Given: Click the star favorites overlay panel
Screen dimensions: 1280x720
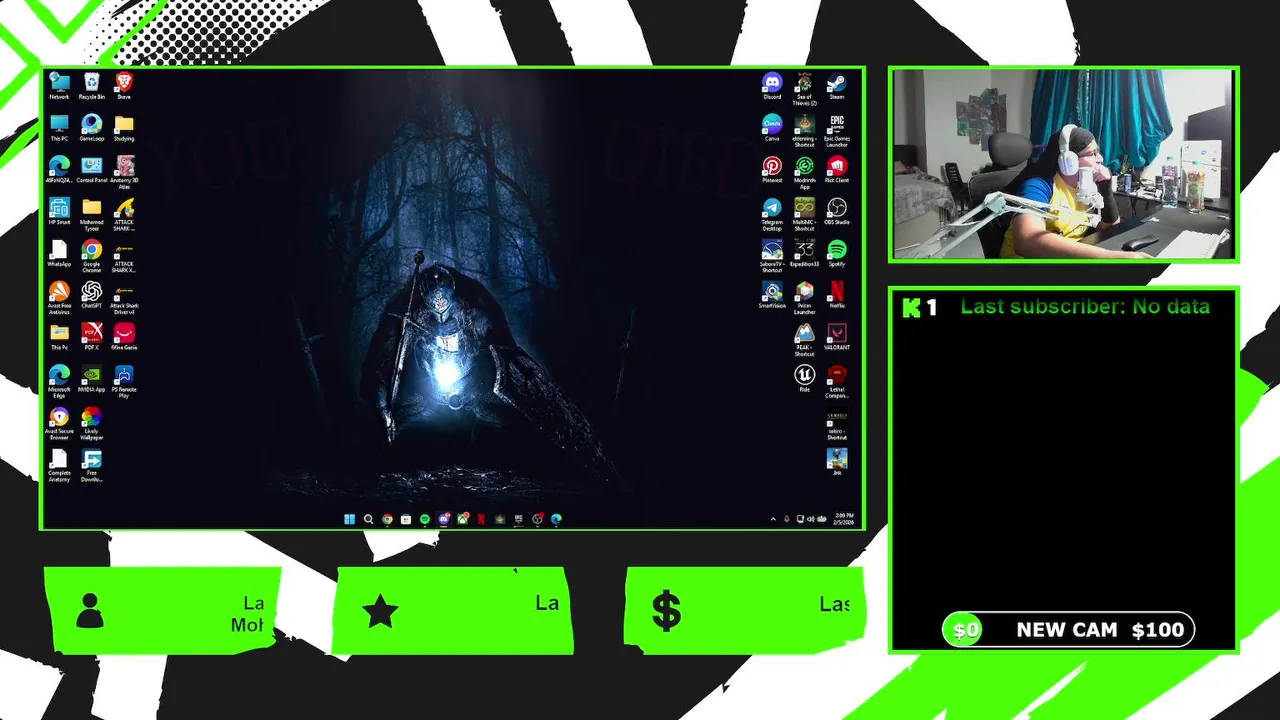Looking at the screenshot, I should (x=453, y=610).
